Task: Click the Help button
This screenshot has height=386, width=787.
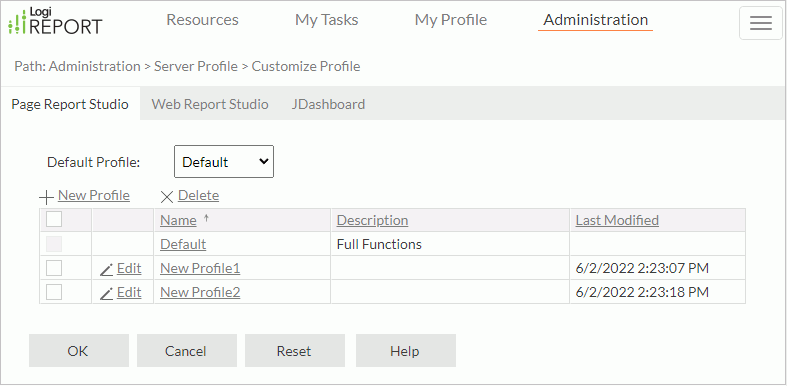Action: (x=406, y=351)
